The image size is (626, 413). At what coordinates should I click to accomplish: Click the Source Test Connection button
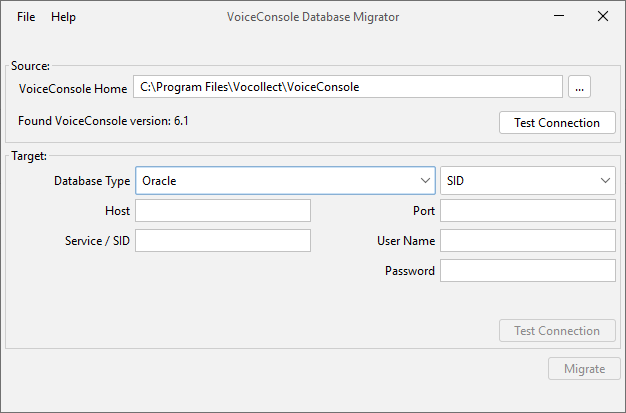point(557,123)
